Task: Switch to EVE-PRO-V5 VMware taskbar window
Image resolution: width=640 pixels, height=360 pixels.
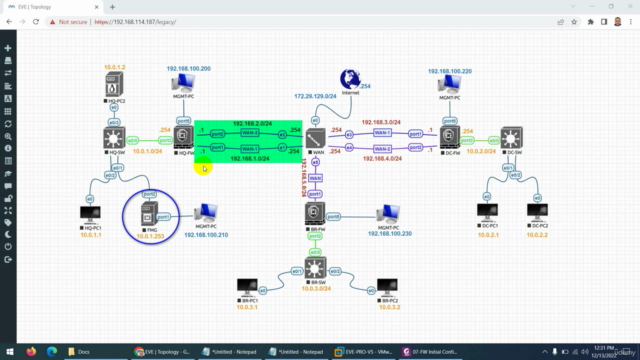Action: pos(363,351)
